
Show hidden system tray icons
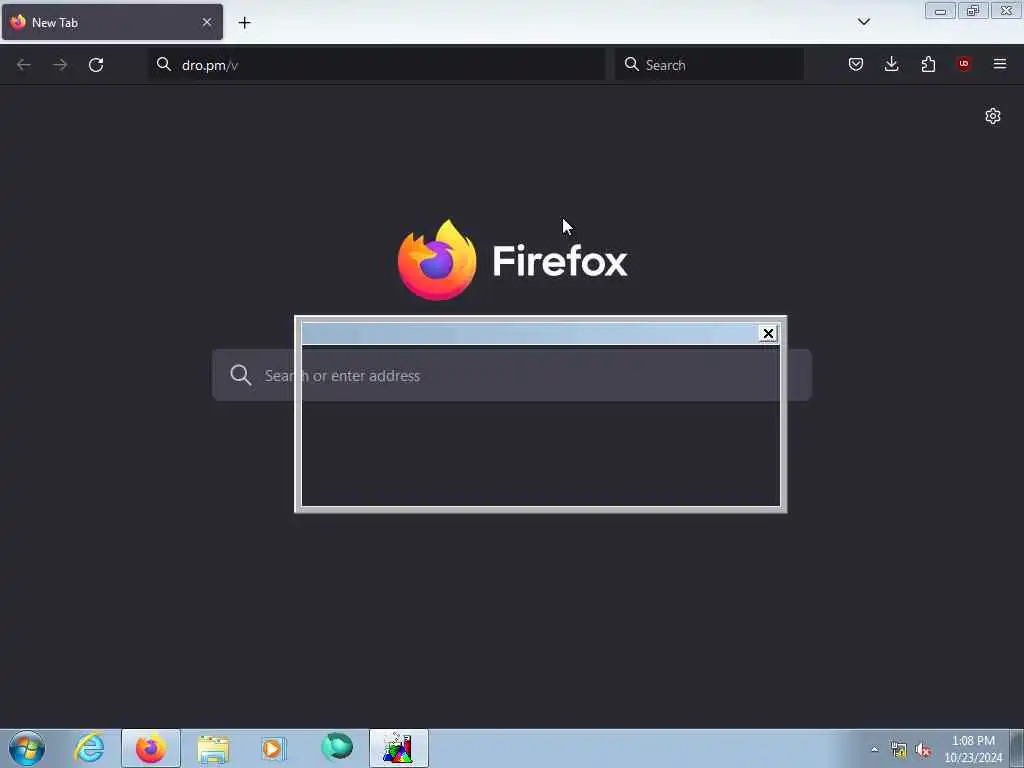874,750
